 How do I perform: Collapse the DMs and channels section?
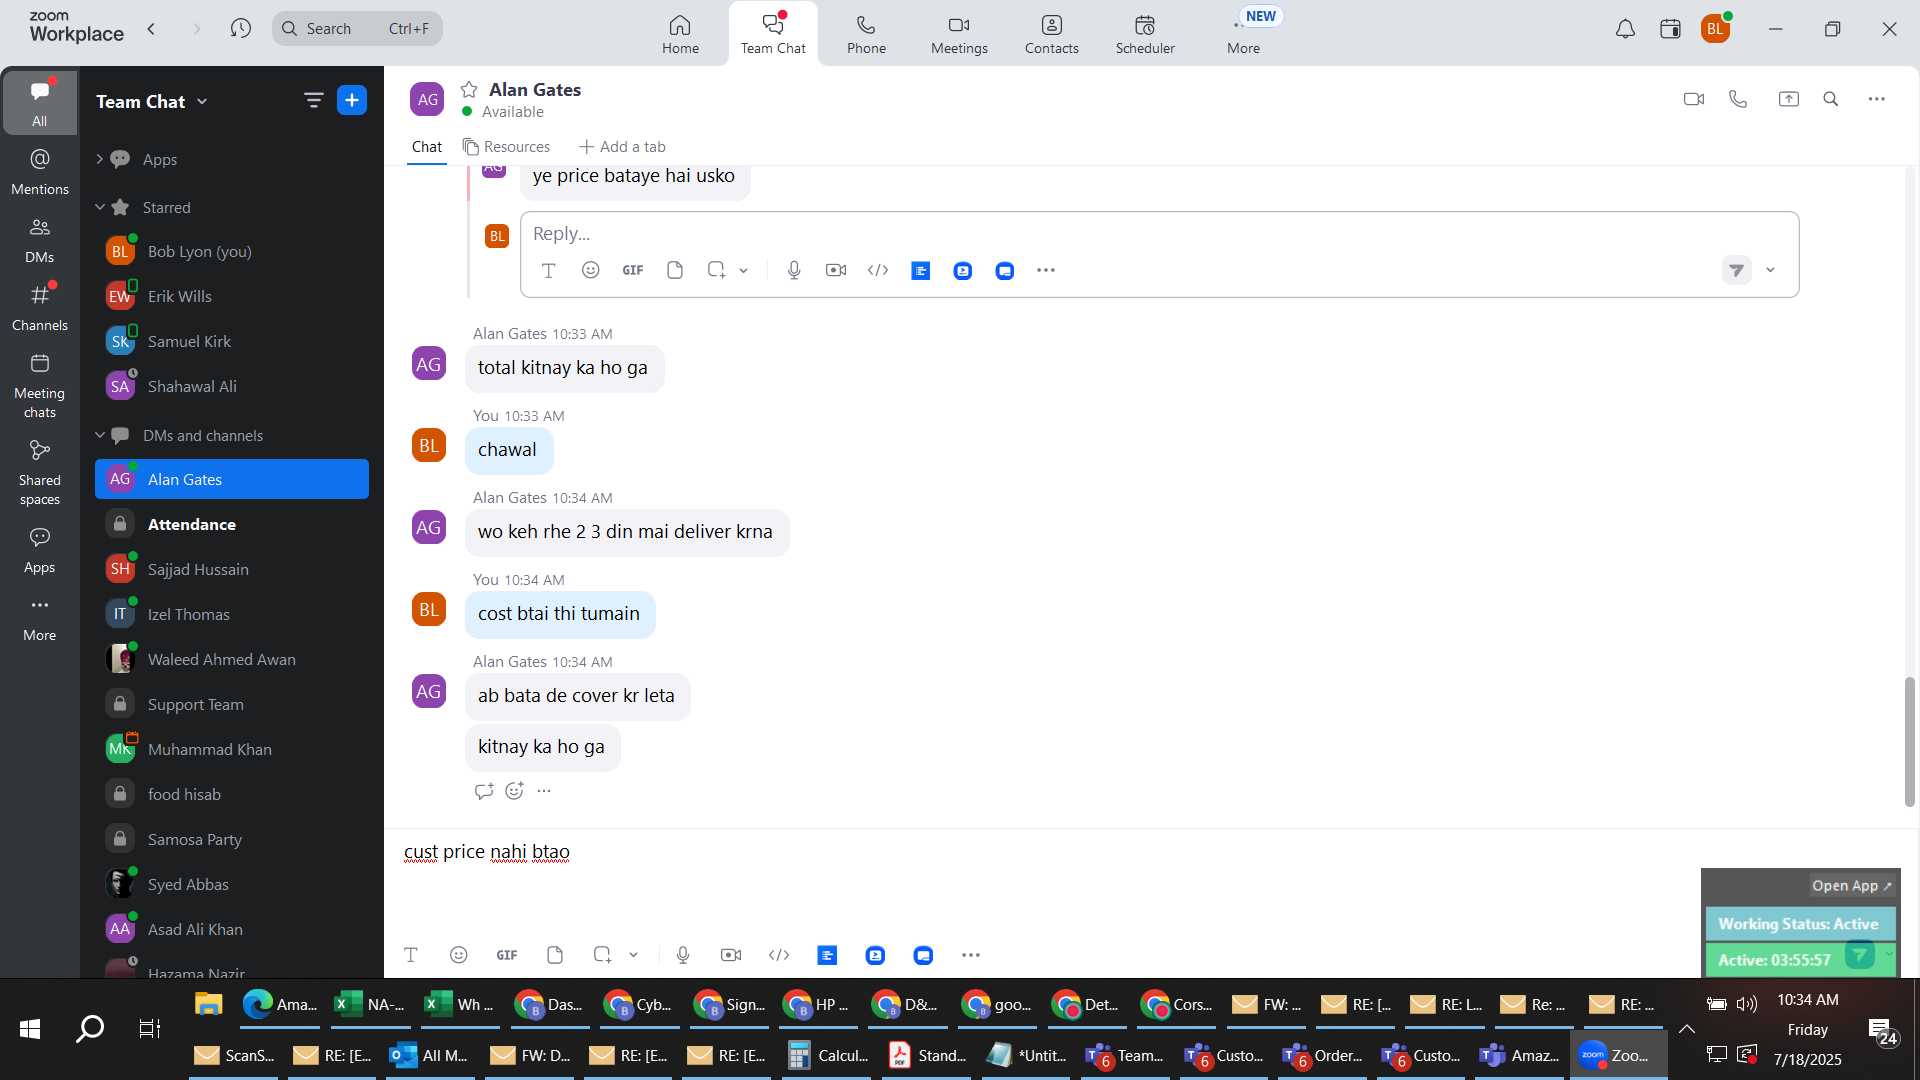[99, 435]
